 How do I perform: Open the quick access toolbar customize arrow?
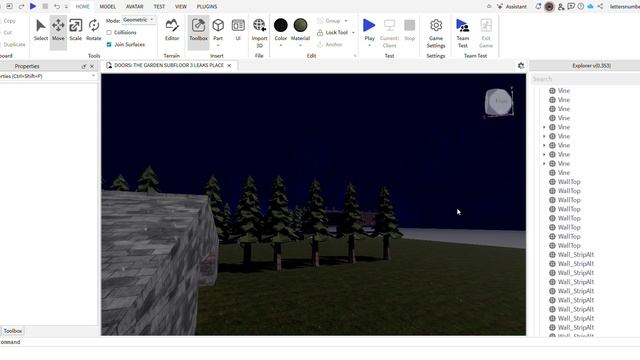66,7
